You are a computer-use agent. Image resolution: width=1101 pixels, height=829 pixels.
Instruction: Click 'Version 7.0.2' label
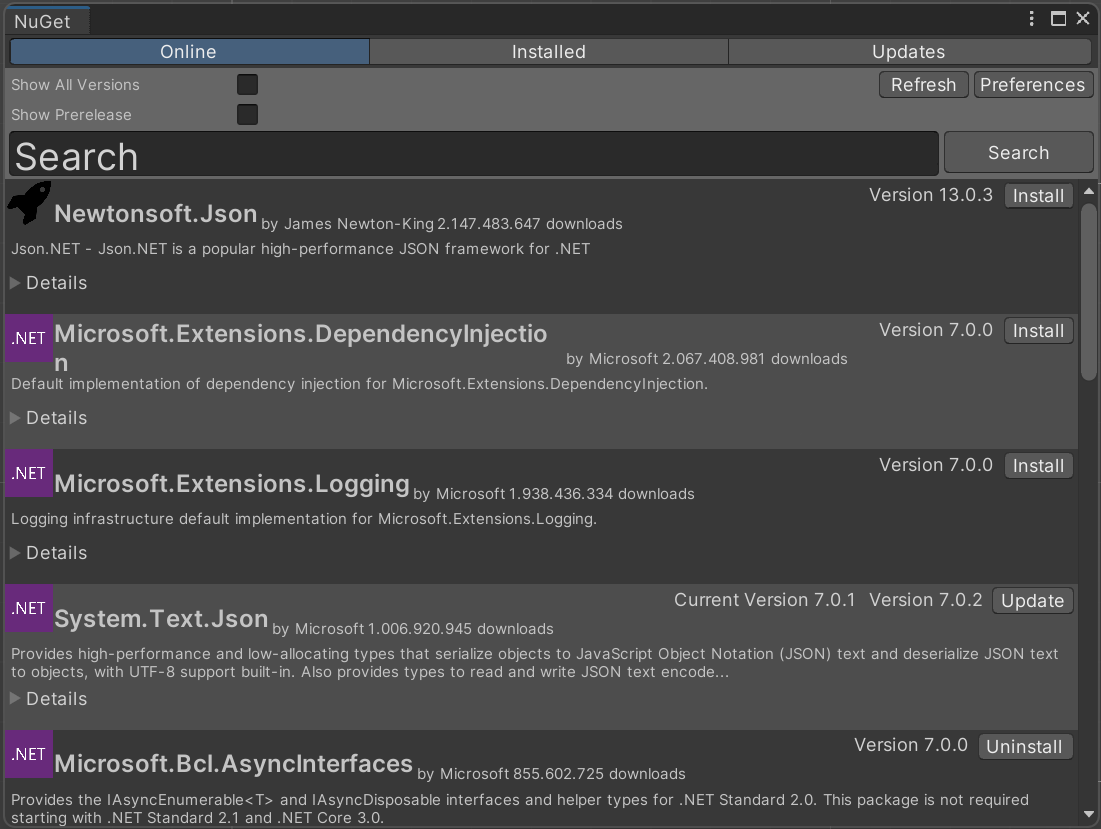coord(925,600)
